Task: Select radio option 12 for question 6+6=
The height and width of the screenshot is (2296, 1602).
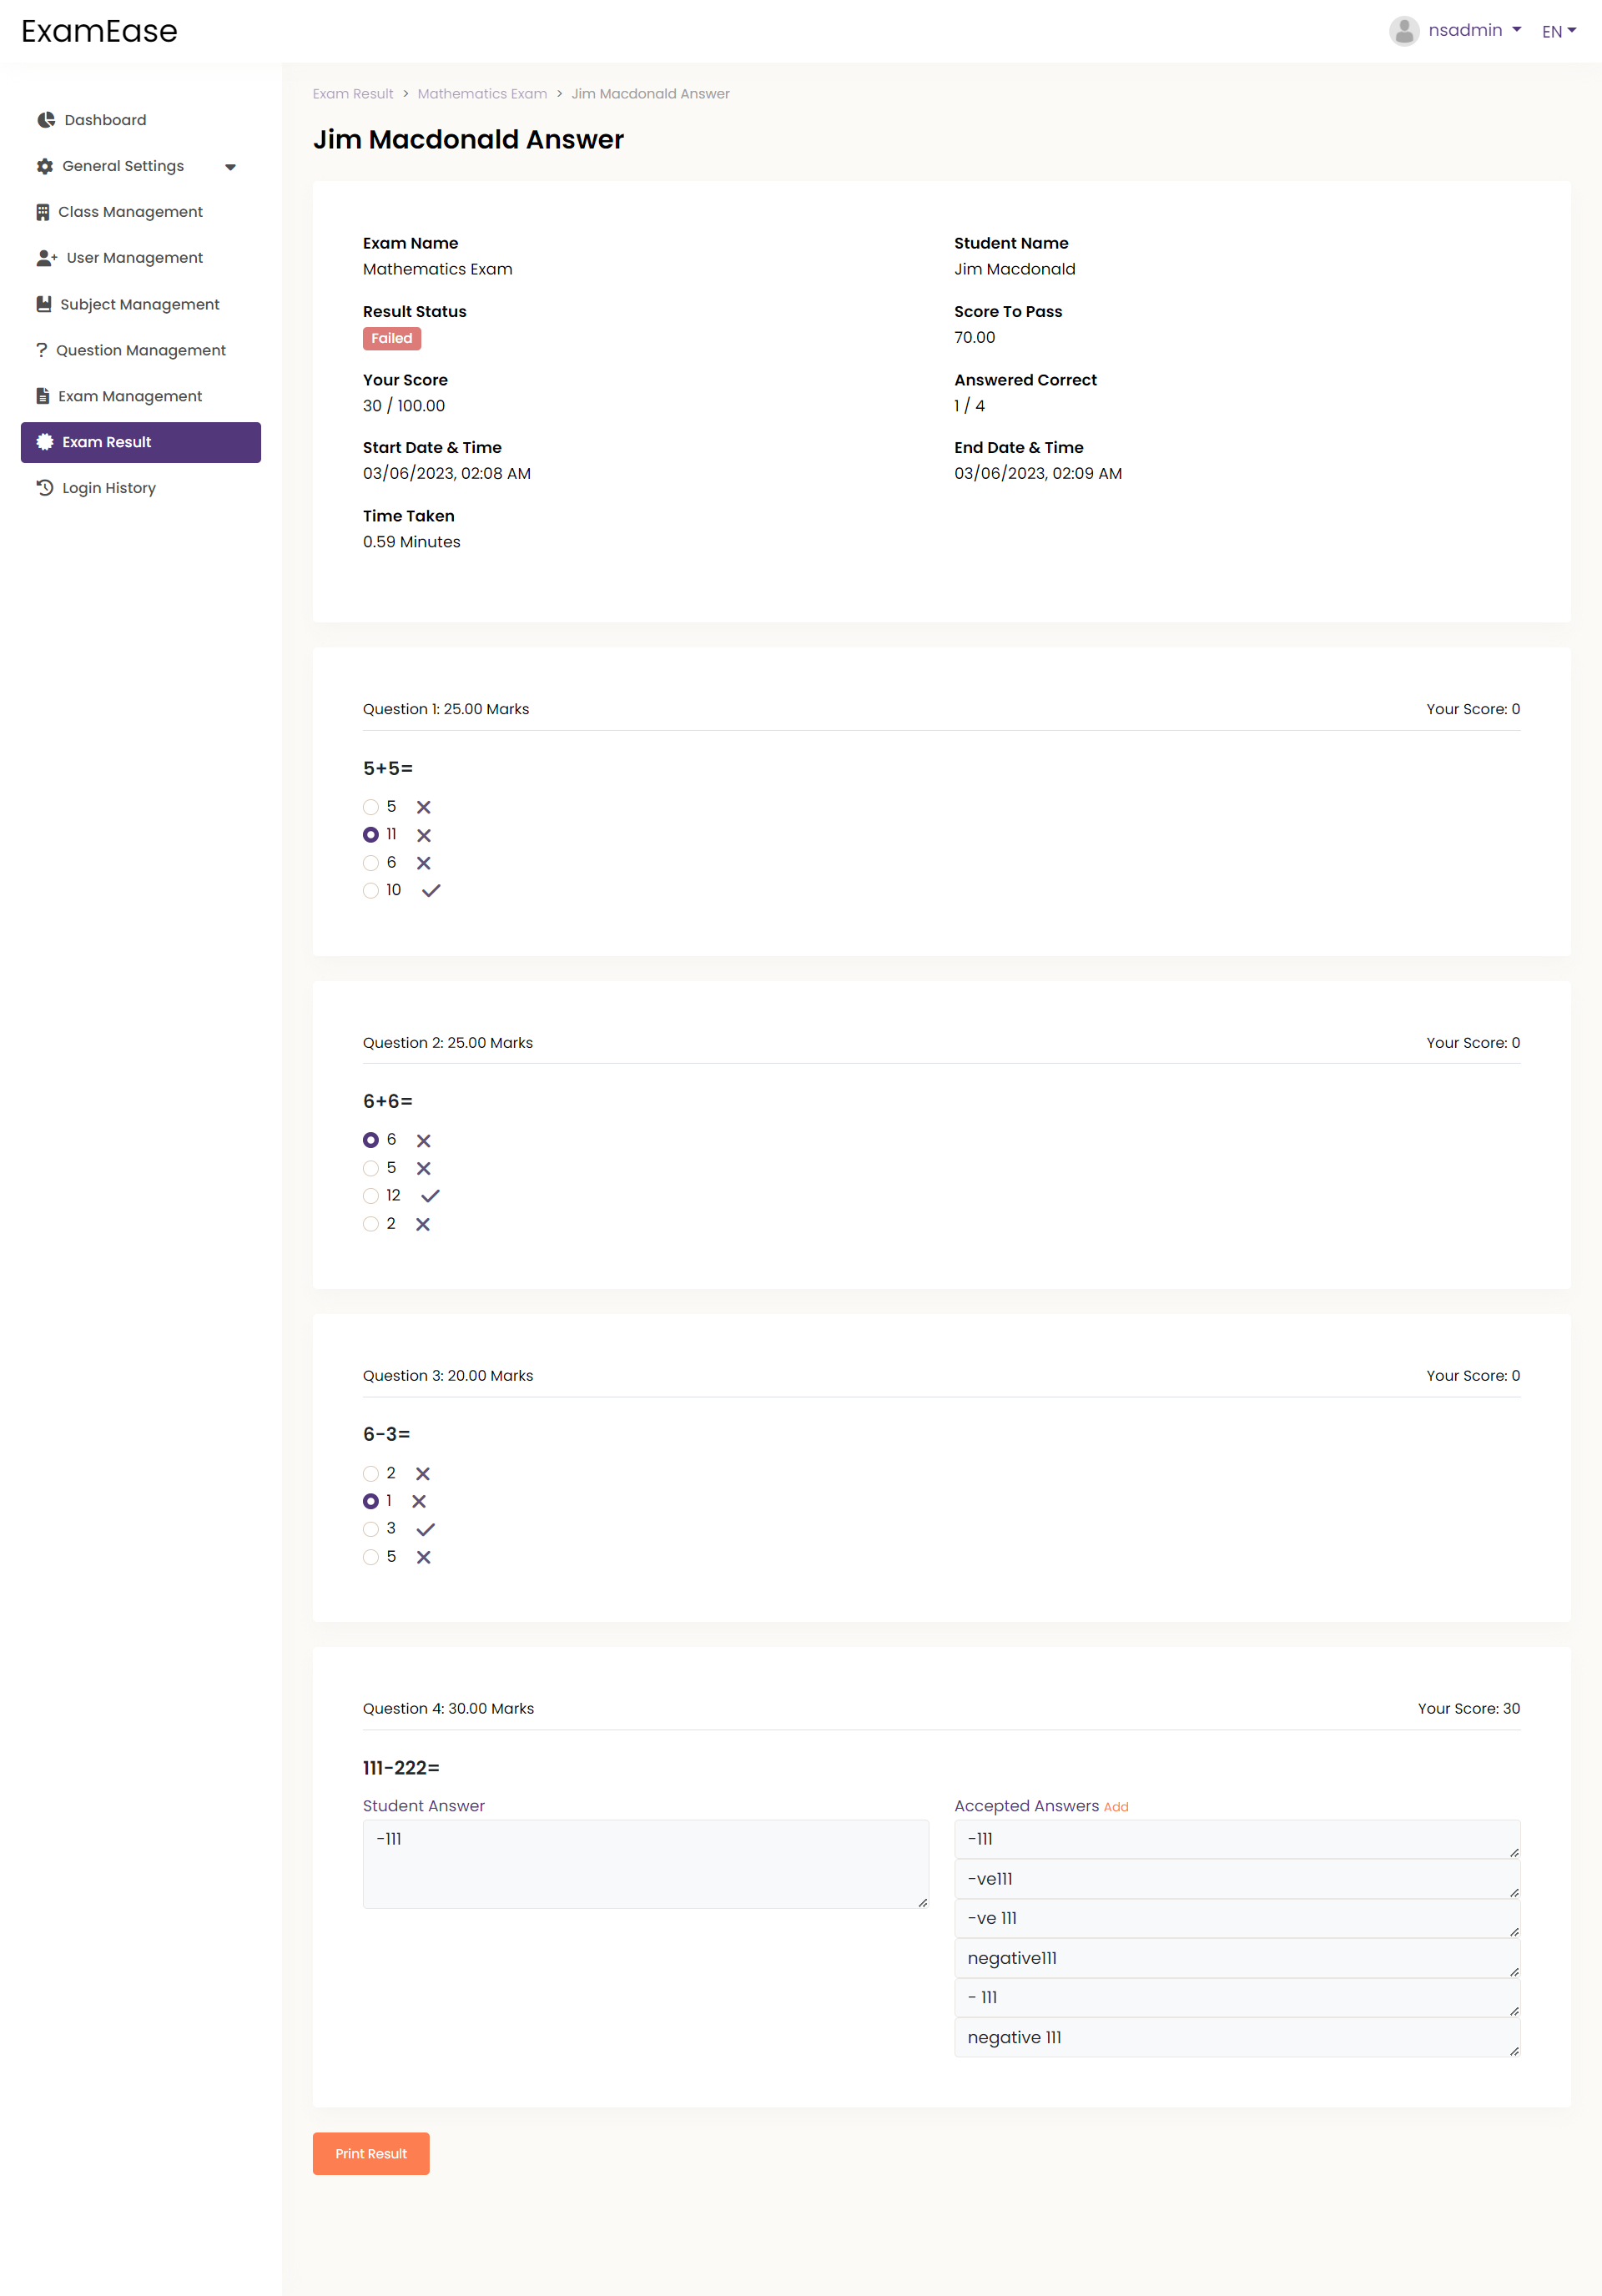Action: 371,1196
